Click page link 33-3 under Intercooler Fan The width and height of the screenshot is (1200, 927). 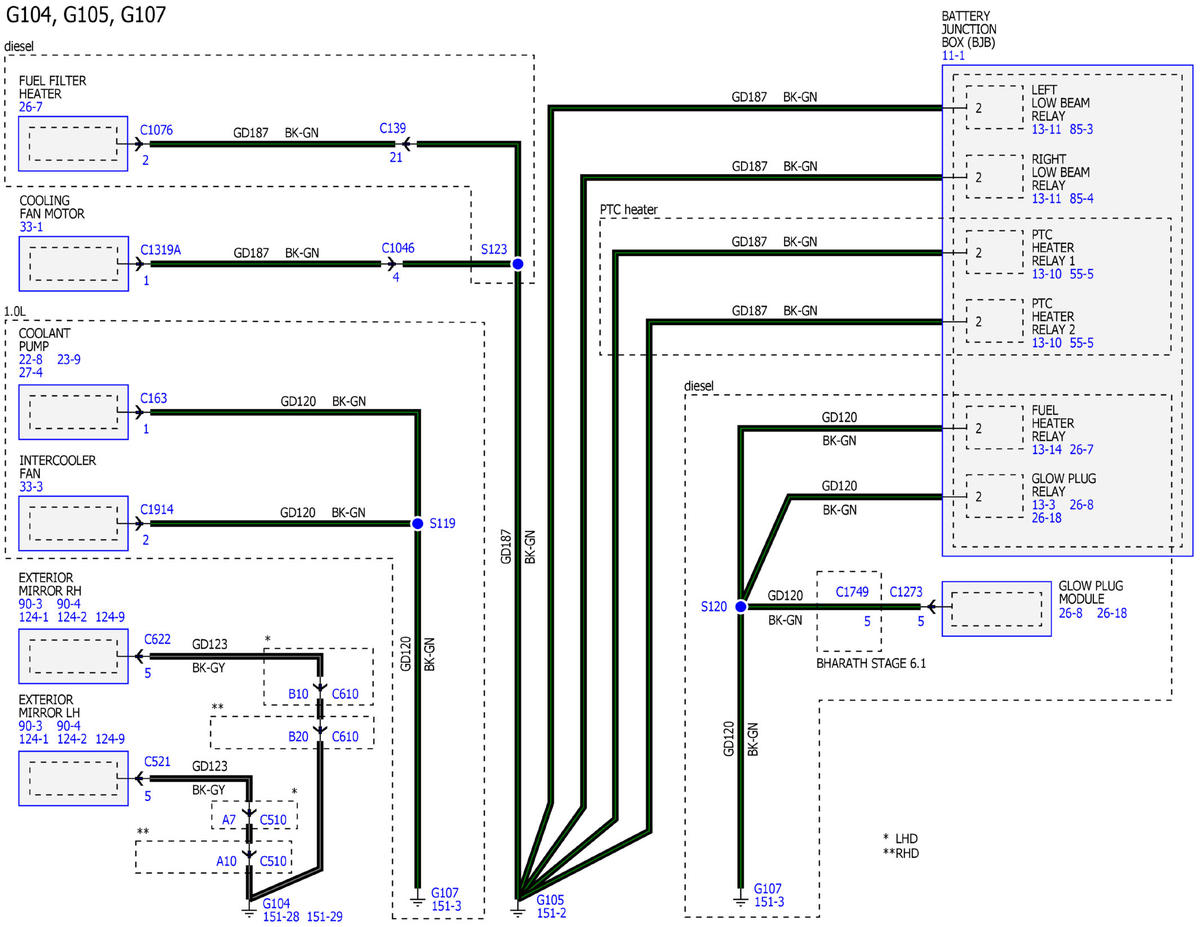tap(31, 487)
